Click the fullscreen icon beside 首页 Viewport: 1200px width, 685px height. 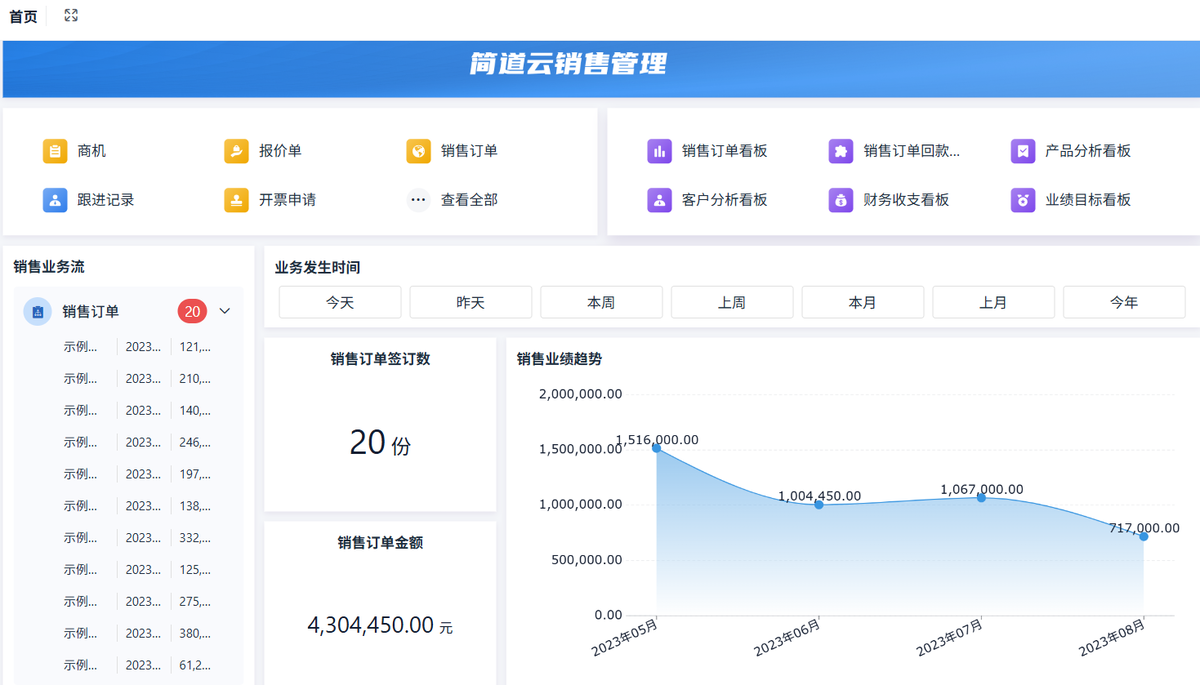click(x=71, y=16)
